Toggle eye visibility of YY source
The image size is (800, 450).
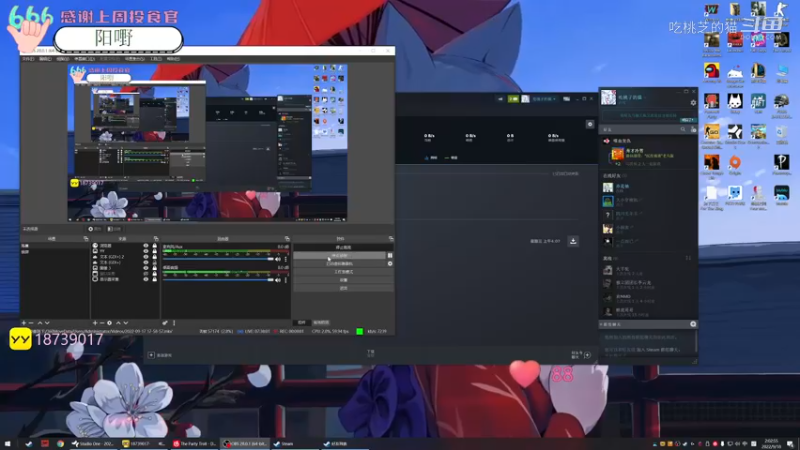pyautogui.click(x=146, y=252)
